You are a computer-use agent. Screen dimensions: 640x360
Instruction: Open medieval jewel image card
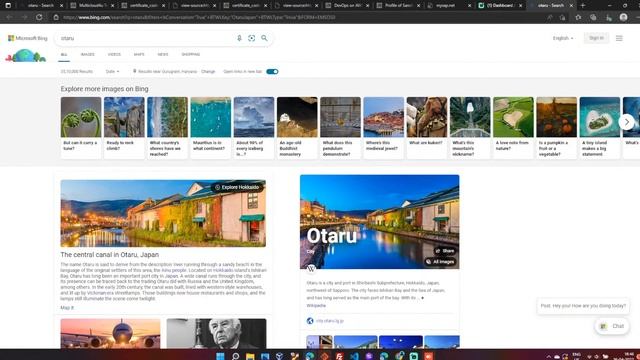(x=384, y=127)
